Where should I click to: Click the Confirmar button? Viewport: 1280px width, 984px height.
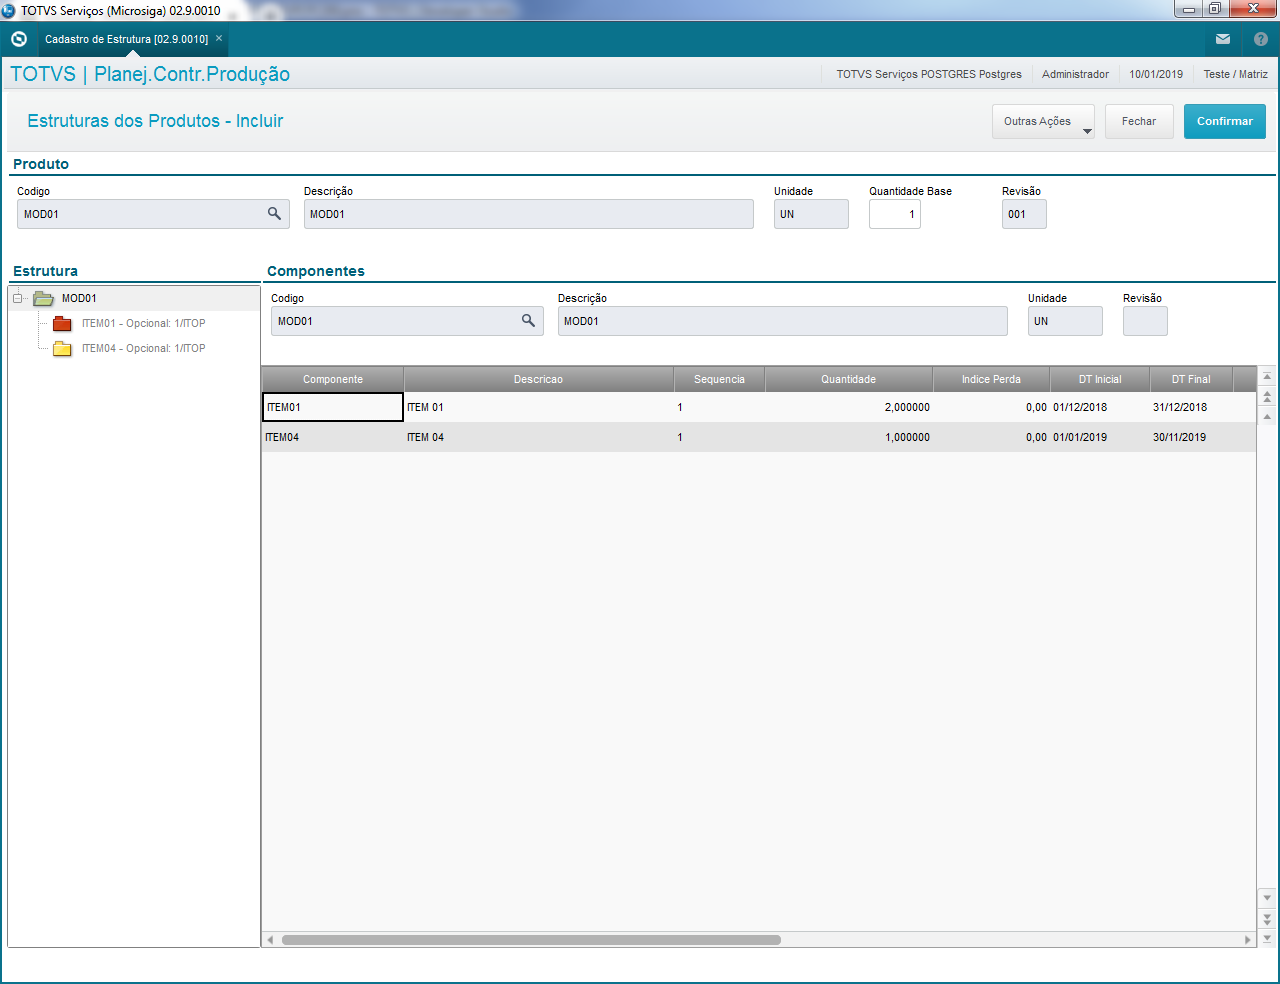coord(1225,121)
